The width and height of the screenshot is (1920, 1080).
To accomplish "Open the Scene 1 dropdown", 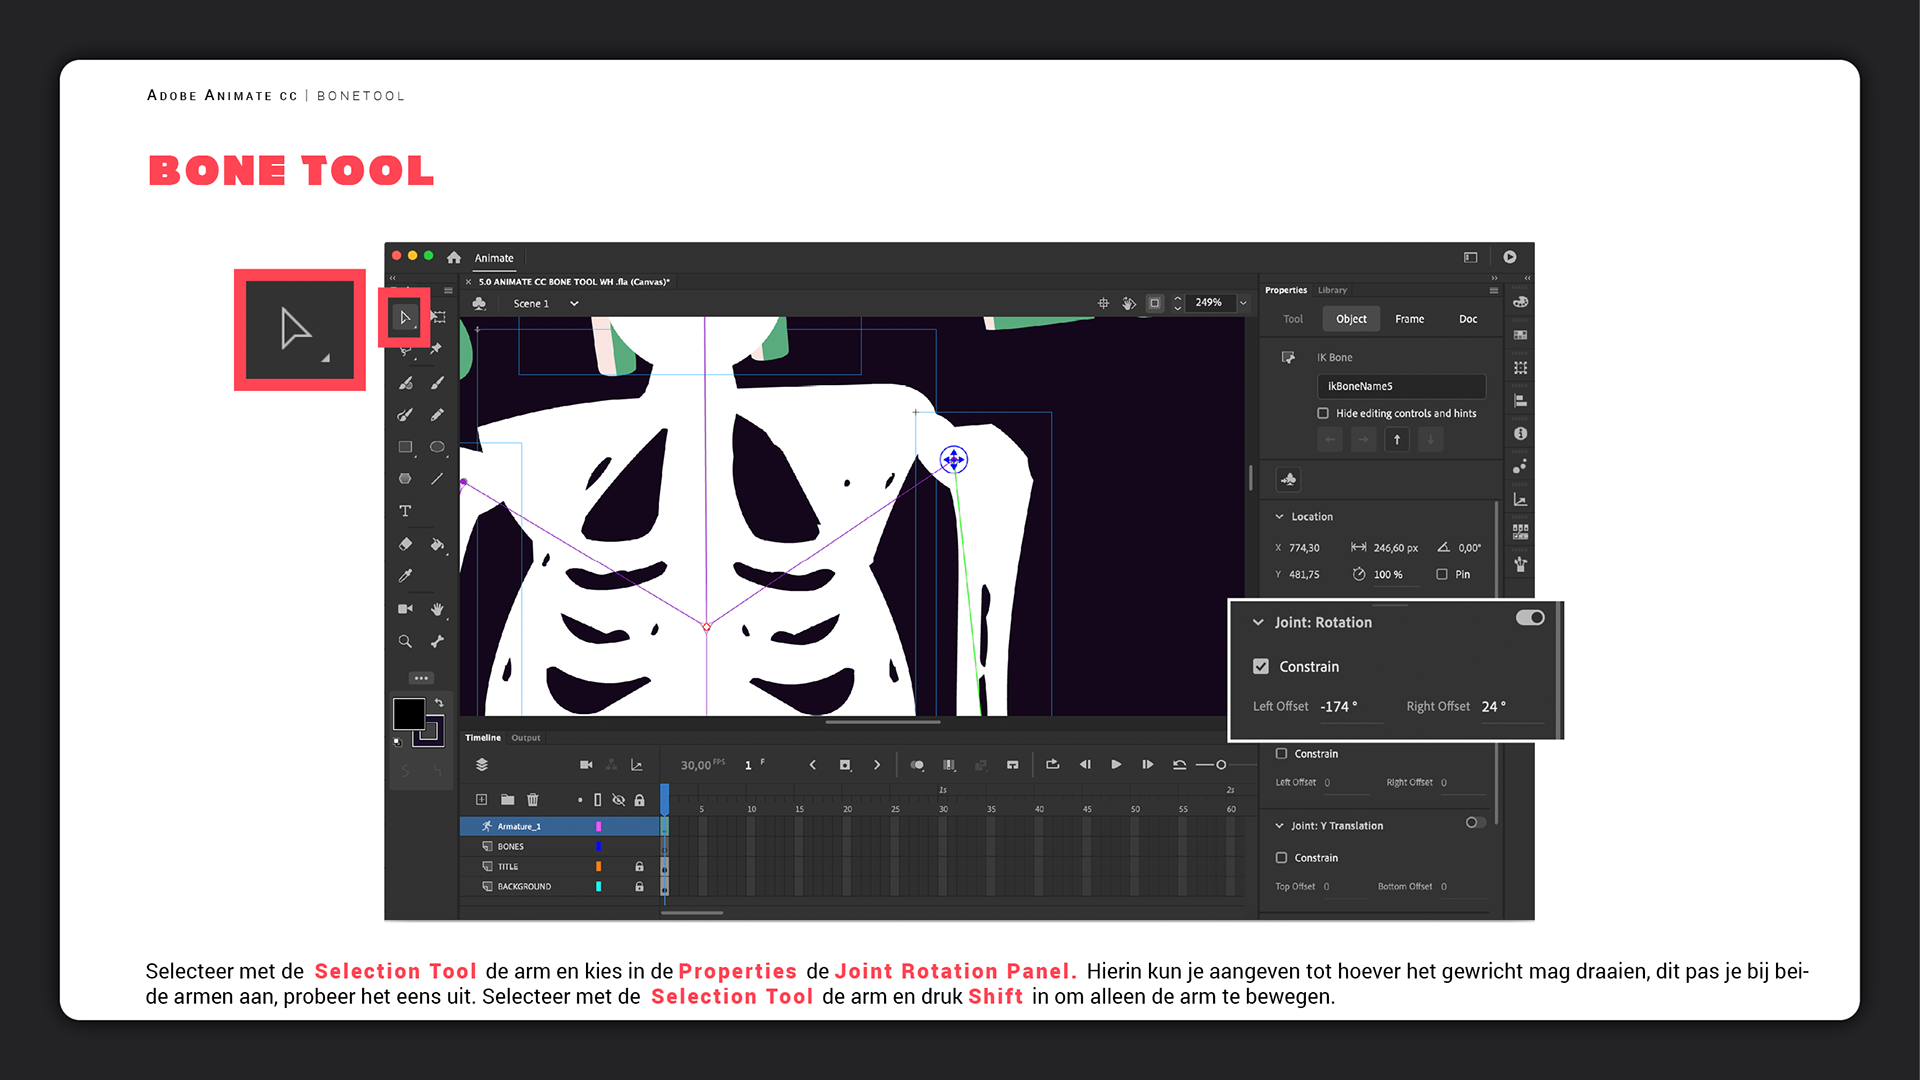I will point(574,303).
